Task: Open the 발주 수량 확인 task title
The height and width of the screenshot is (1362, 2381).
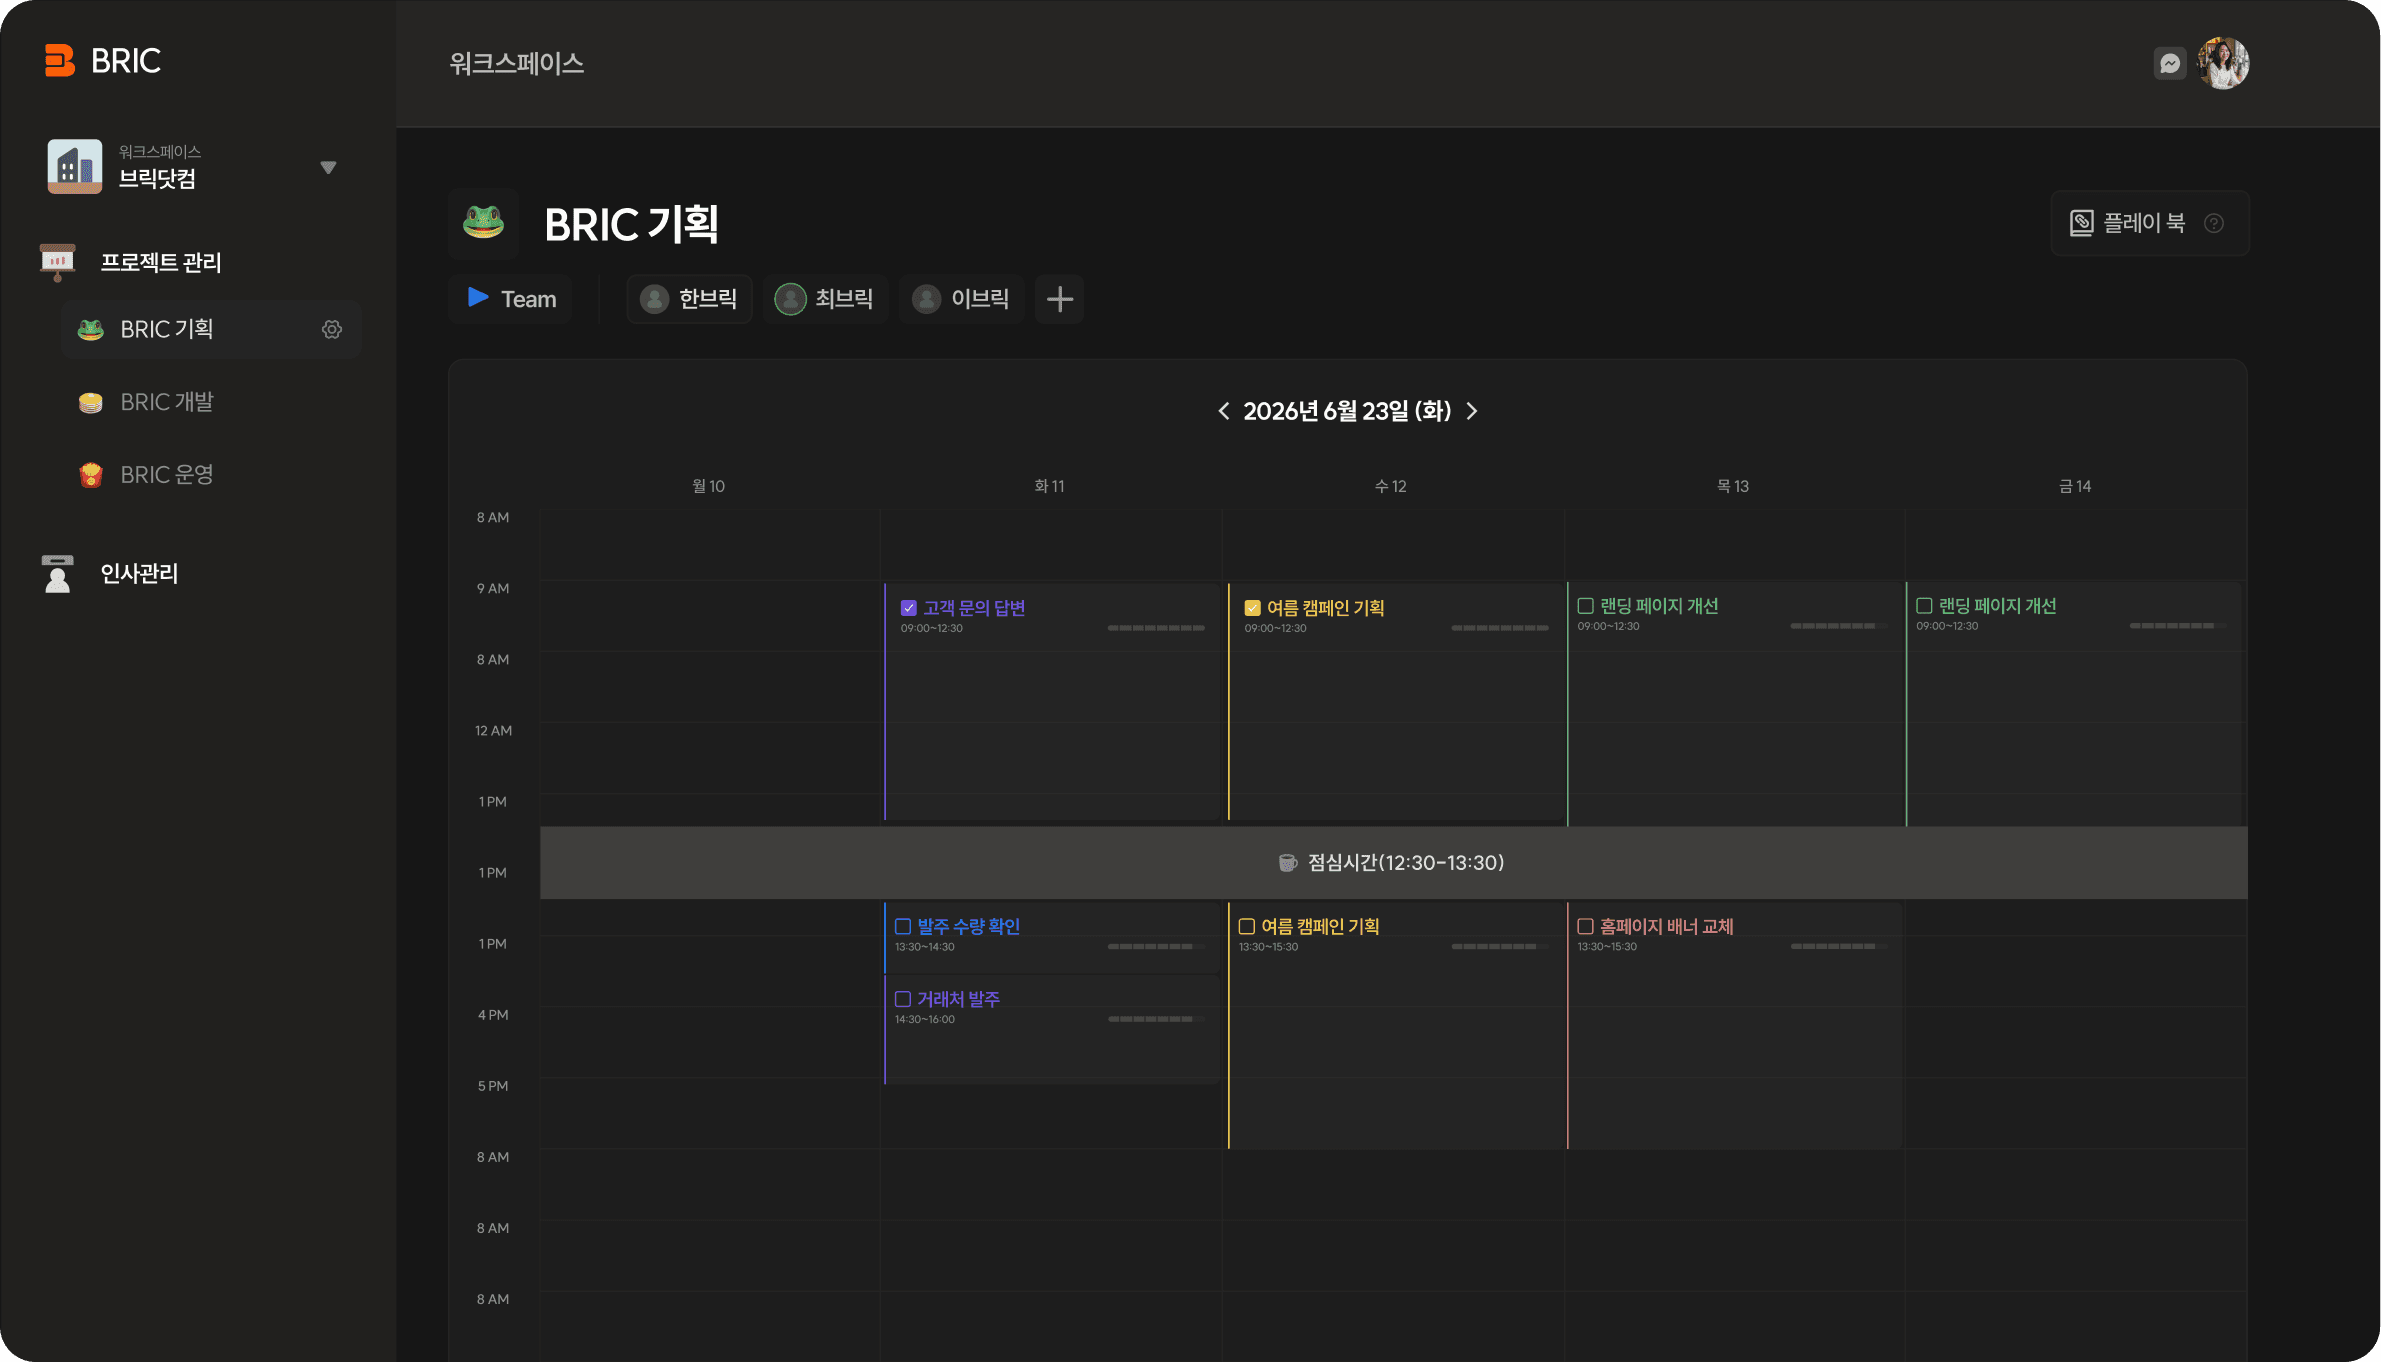Action: [x=969, y=926]
